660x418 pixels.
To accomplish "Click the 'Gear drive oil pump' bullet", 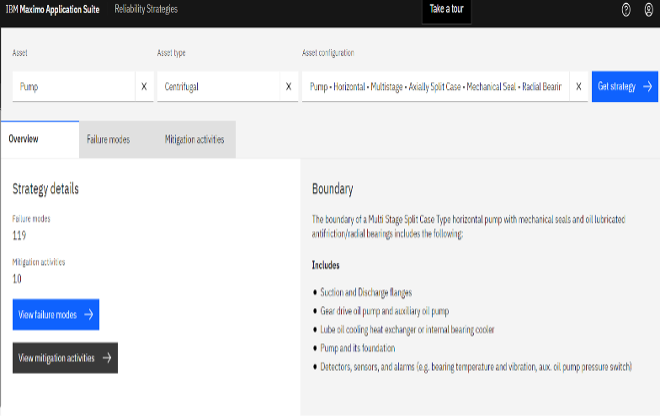I will pos(384,311).
